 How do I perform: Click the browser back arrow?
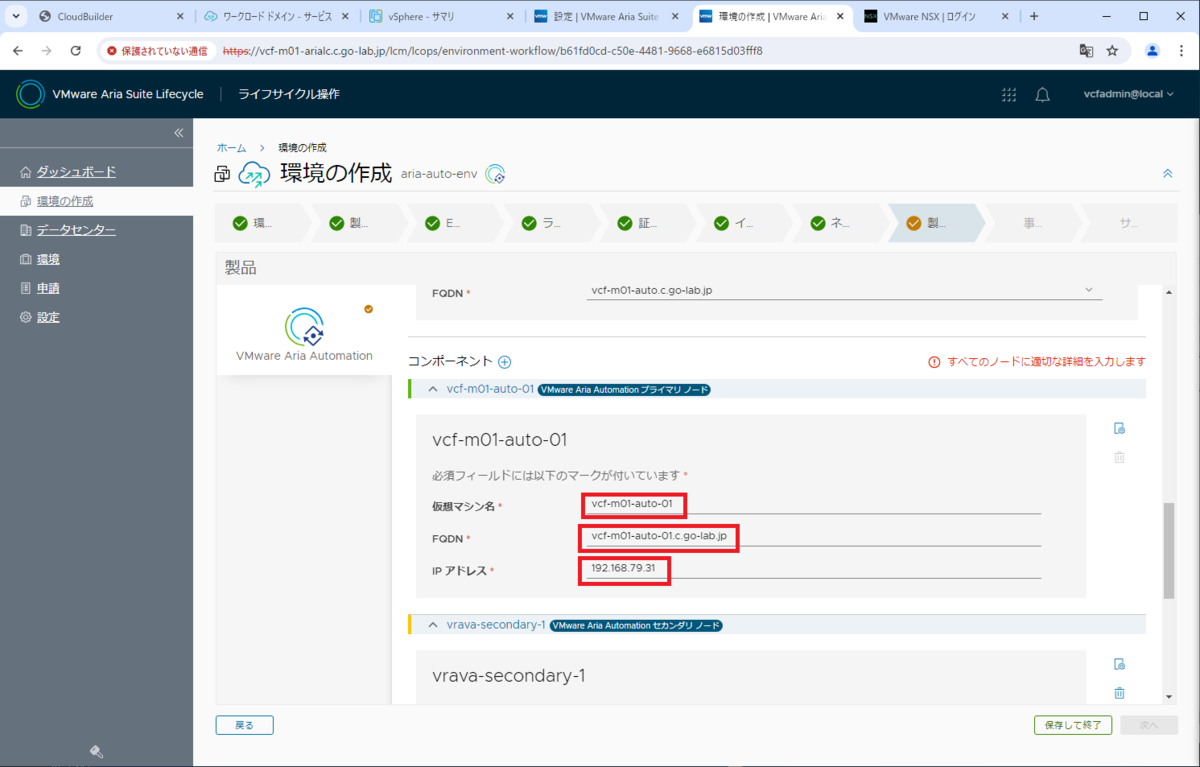click(x=19, y=50)
